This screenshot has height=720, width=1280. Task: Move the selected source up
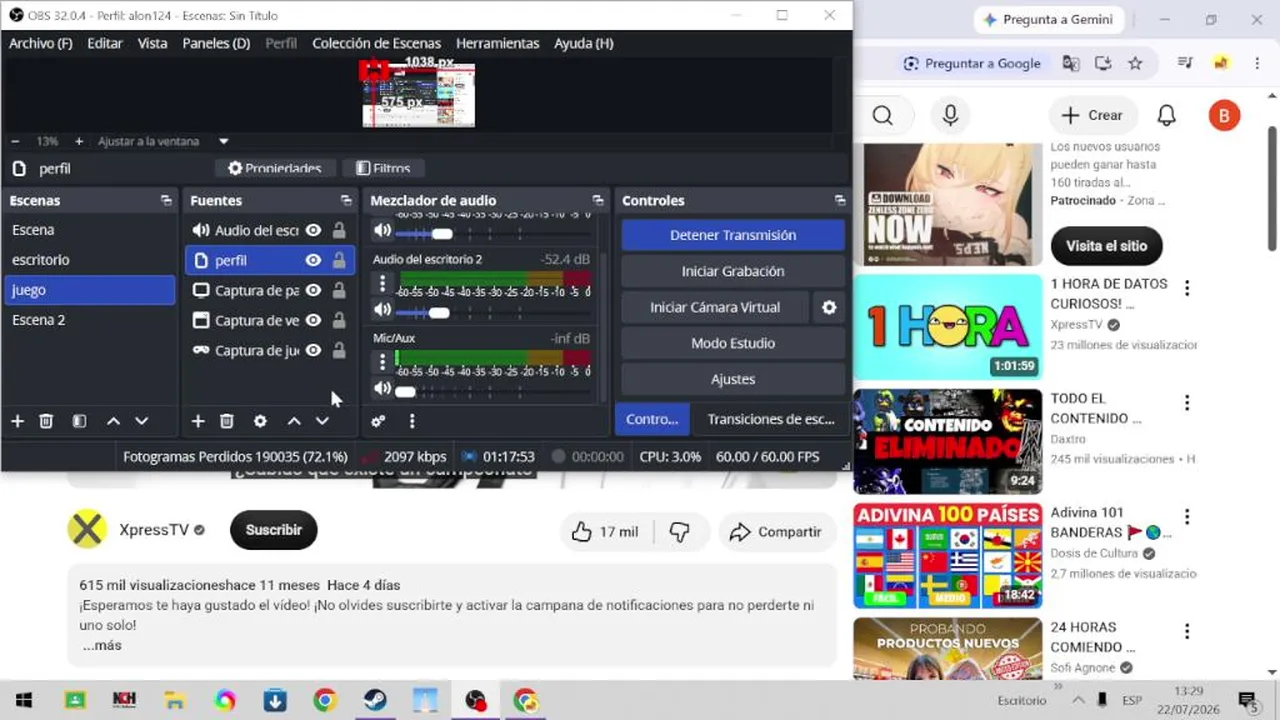(x=294, y=421)
